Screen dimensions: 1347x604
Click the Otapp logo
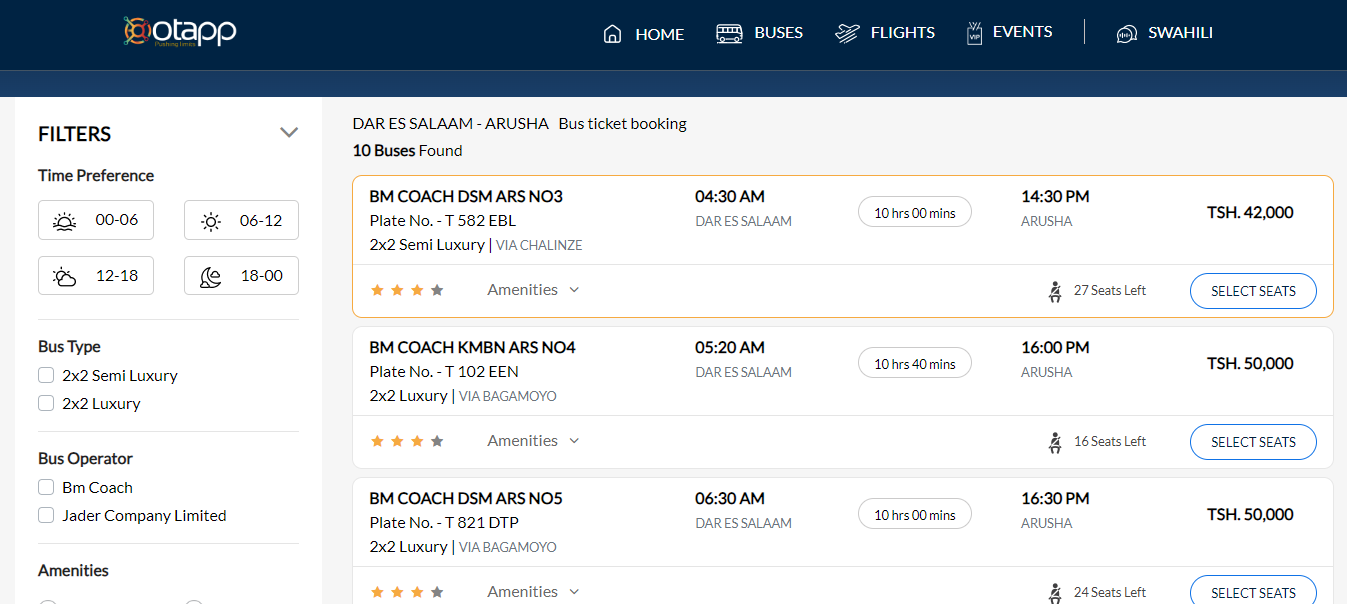pyautogui.click(x=180, y=32)
